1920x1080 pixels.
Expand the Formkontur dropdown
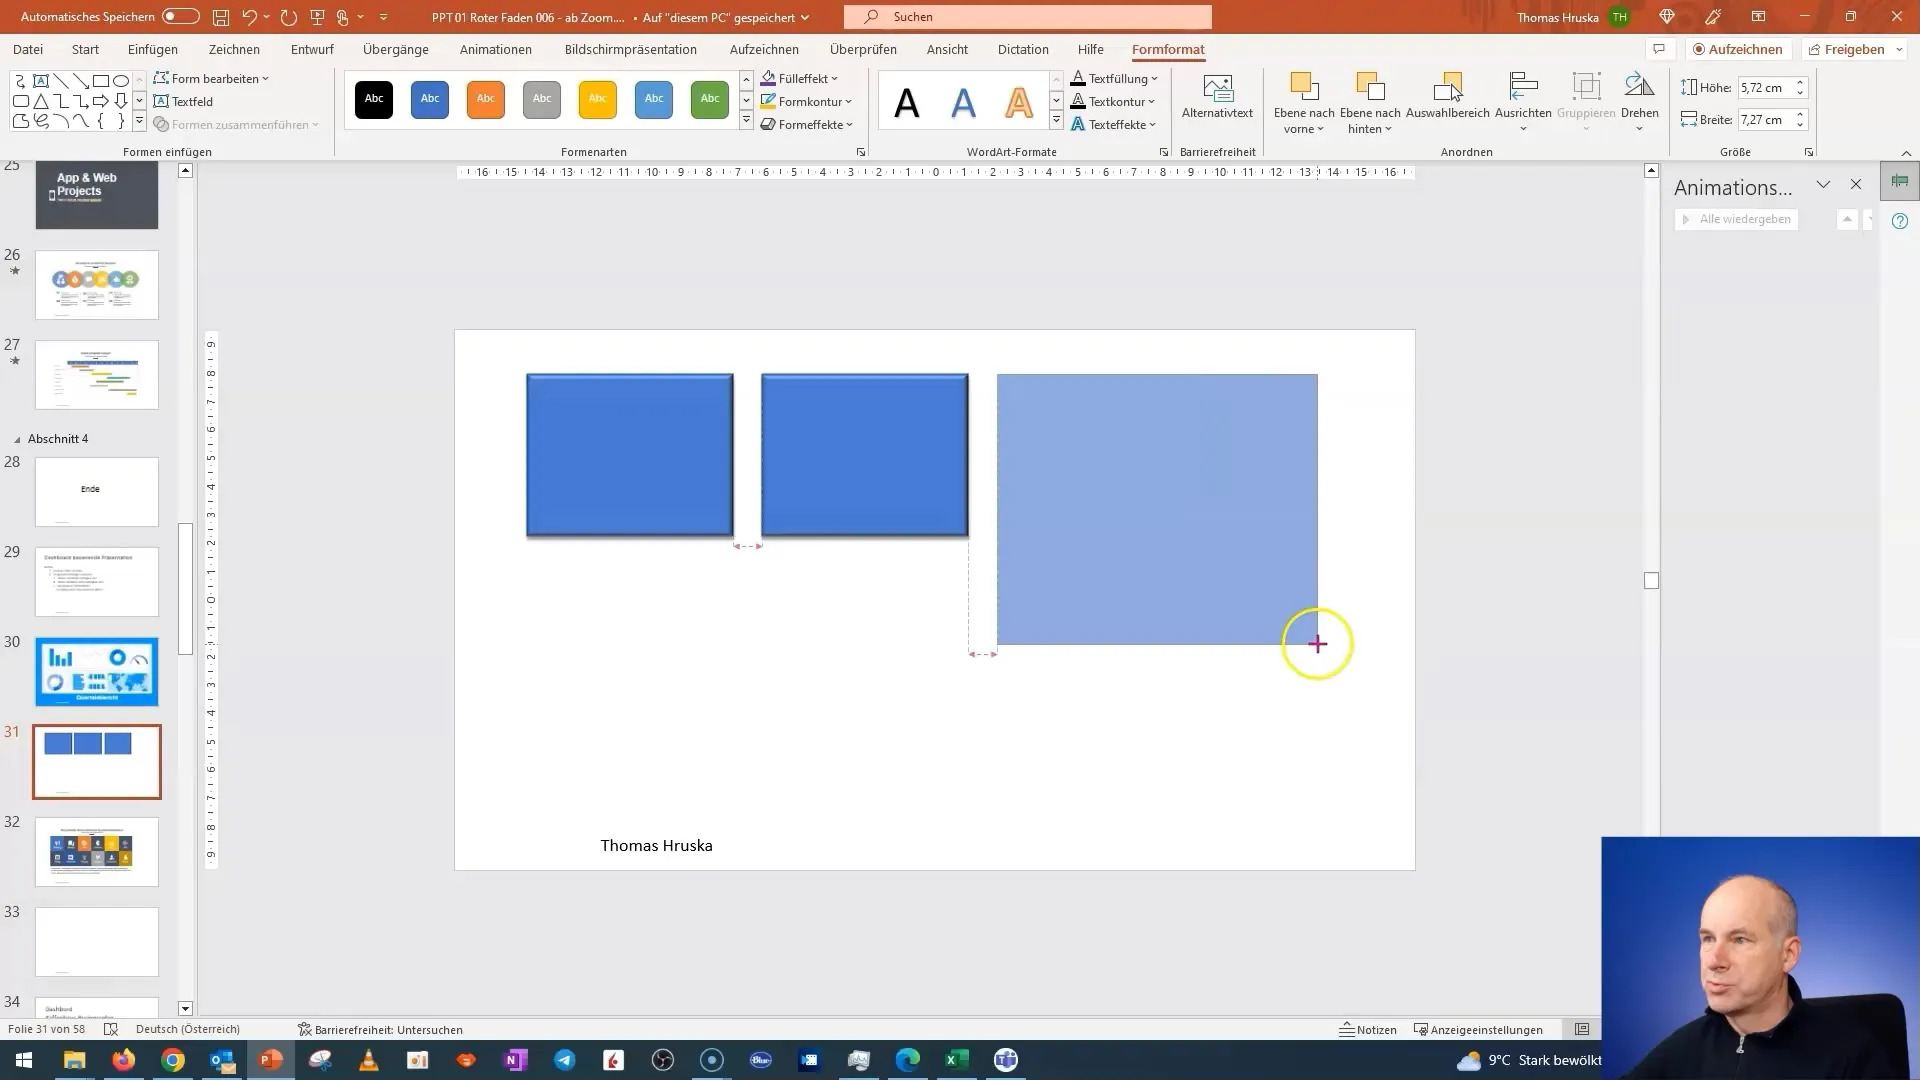[x=806, y=102]
